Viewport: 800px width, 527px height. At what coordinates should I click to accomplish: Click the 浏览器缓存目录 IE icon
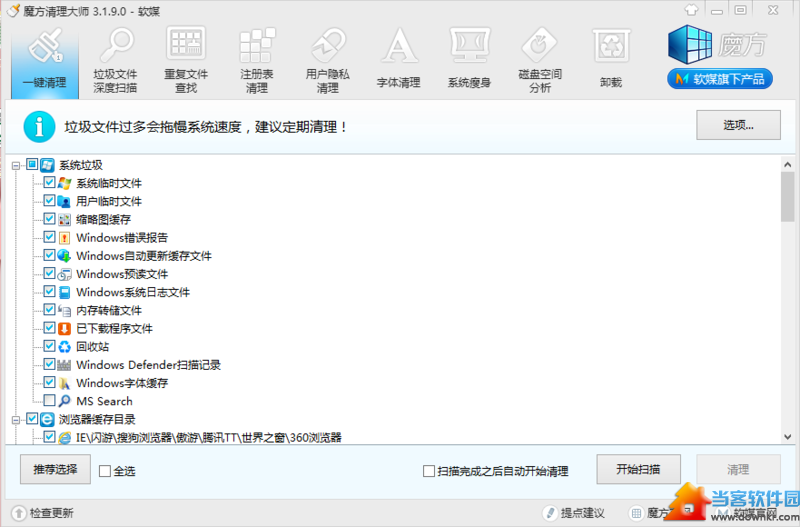tap(47, 419)
